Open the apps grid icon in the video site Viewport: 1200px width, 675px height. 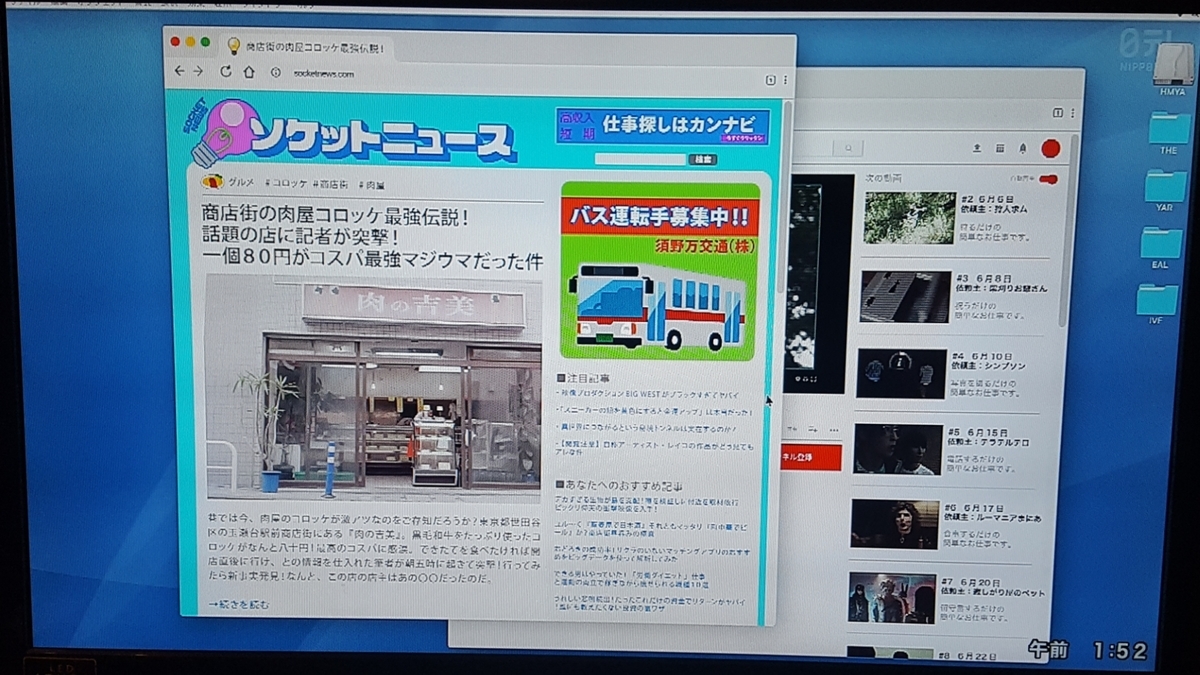(x=999, y=148)
